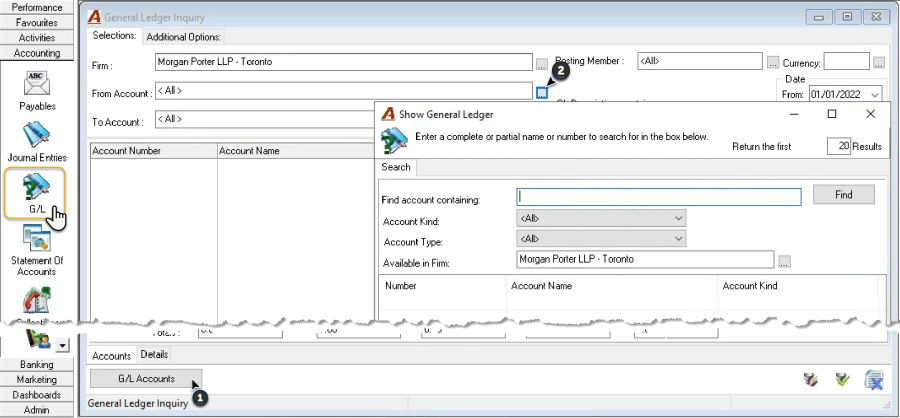
Task: Open the Marketing sidebar section
Action: (37, 380)
